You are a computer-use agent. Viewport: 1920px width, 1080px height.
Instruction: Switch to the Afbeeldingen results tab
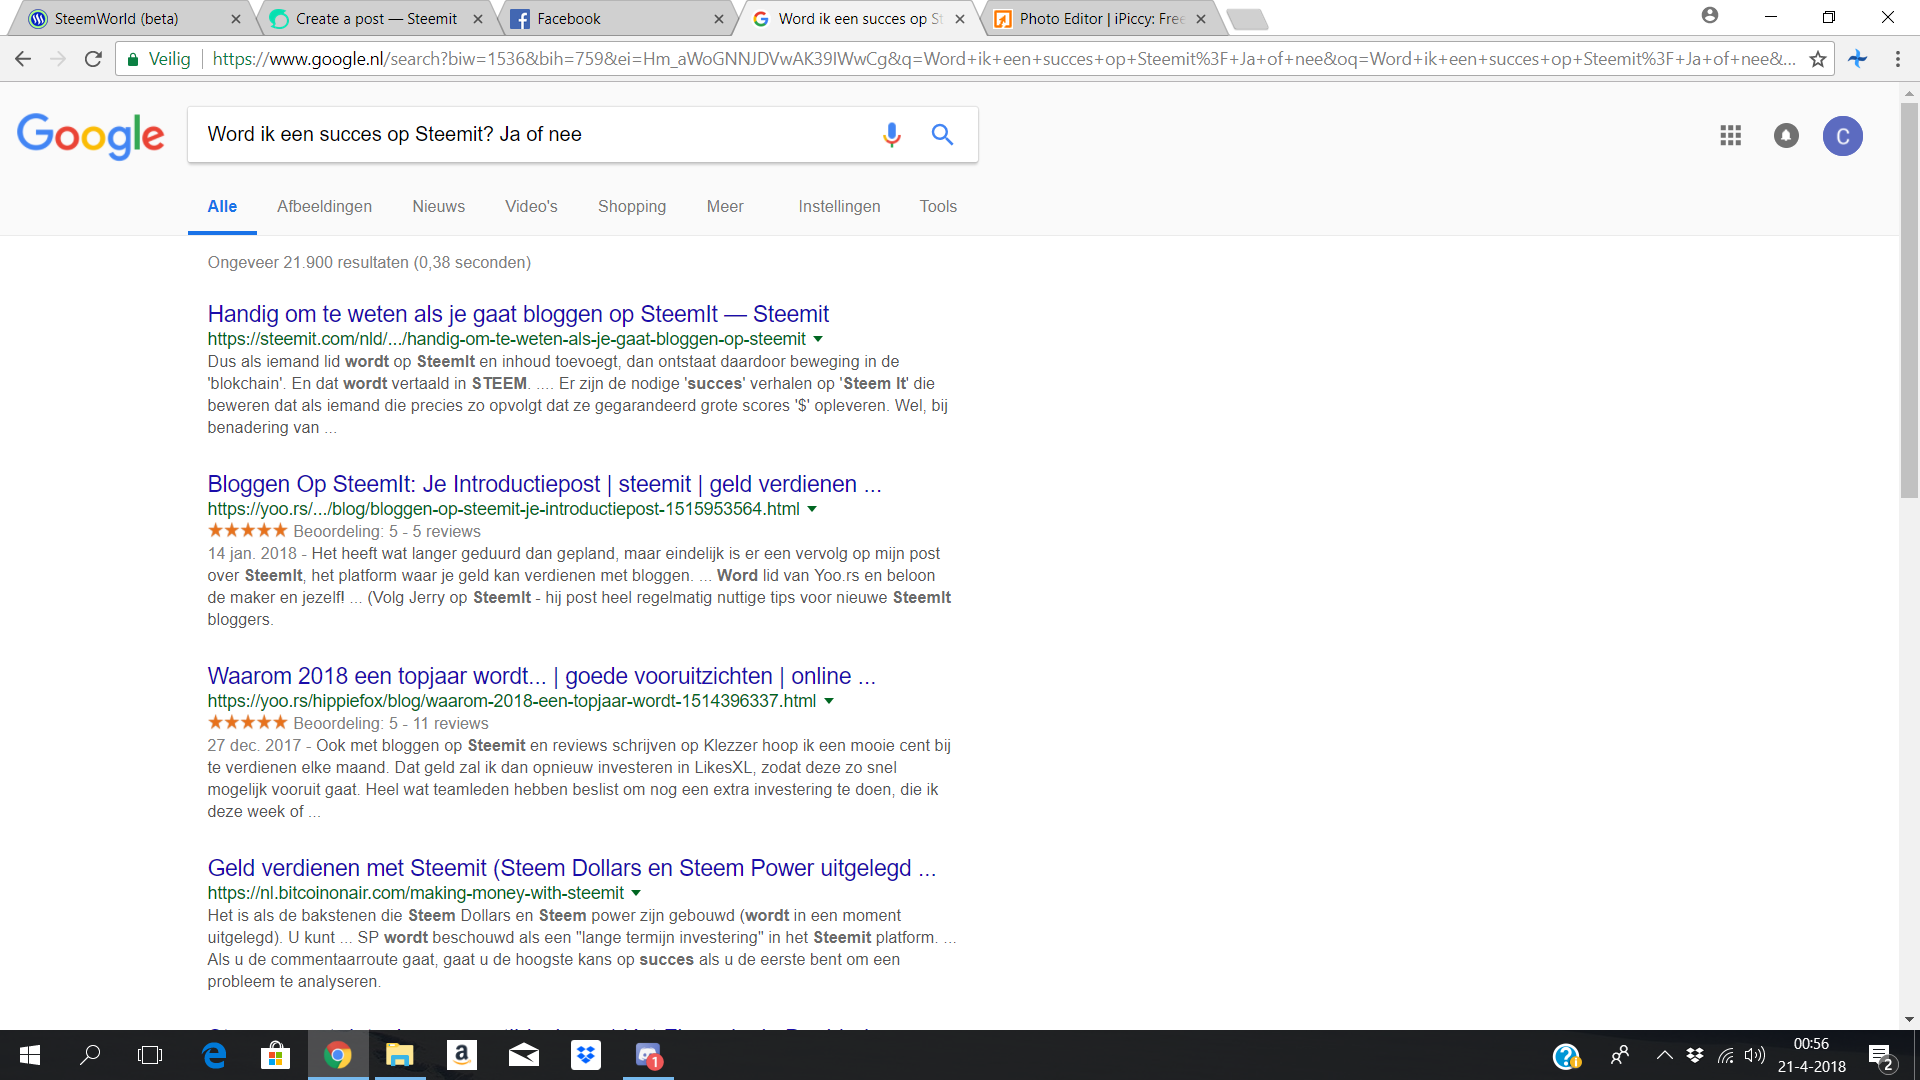(x=324, y=206)
